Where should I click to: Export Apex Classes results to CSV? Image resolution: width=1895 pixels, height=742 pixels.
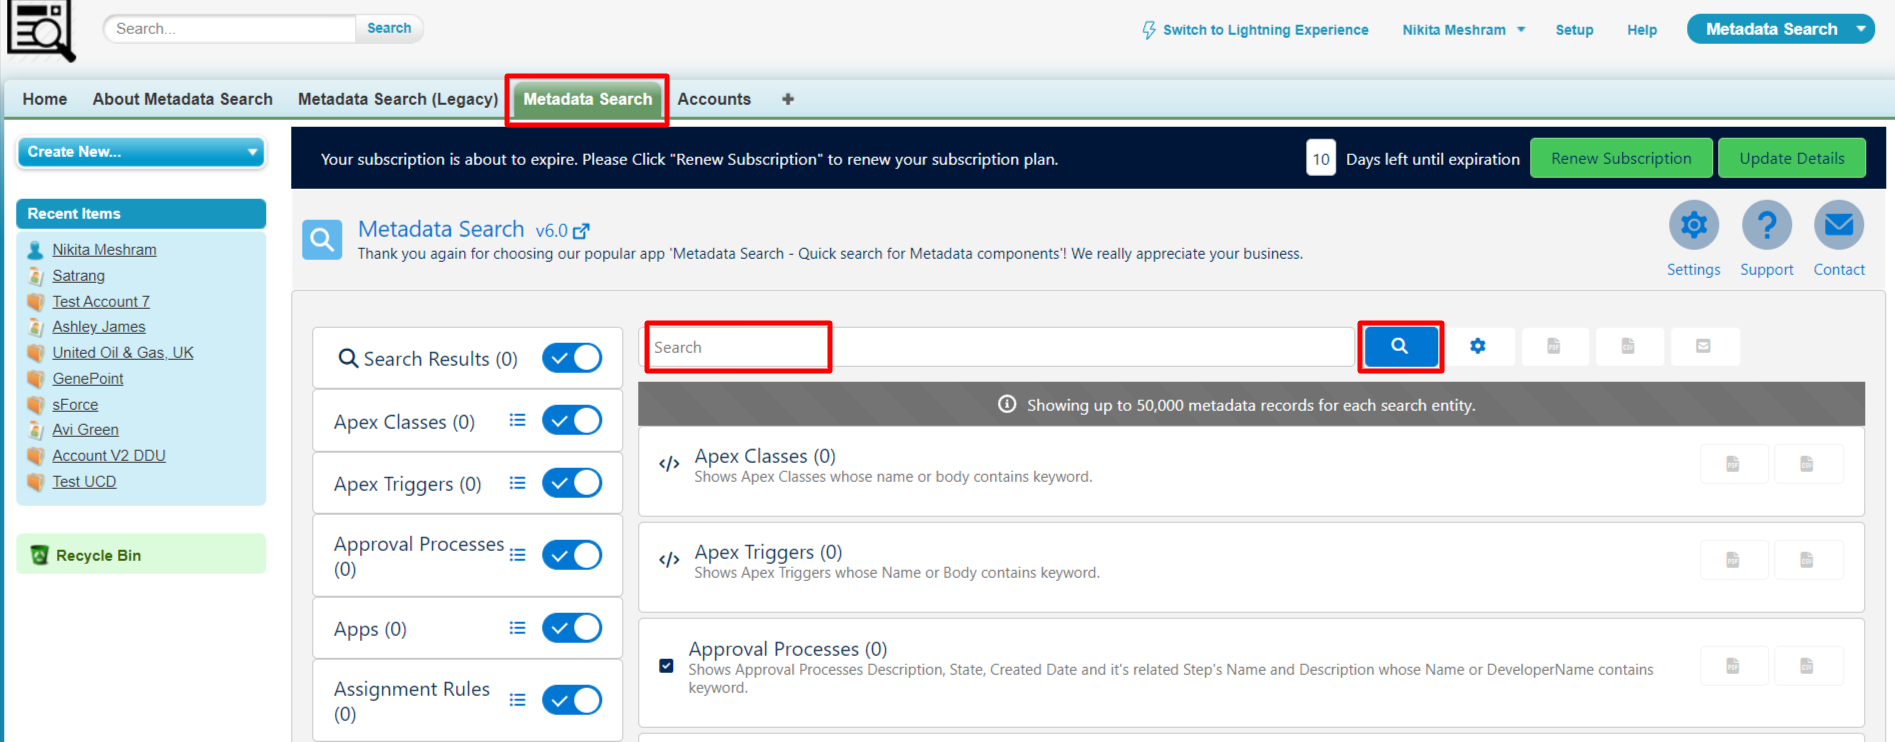pos(1807,464)
